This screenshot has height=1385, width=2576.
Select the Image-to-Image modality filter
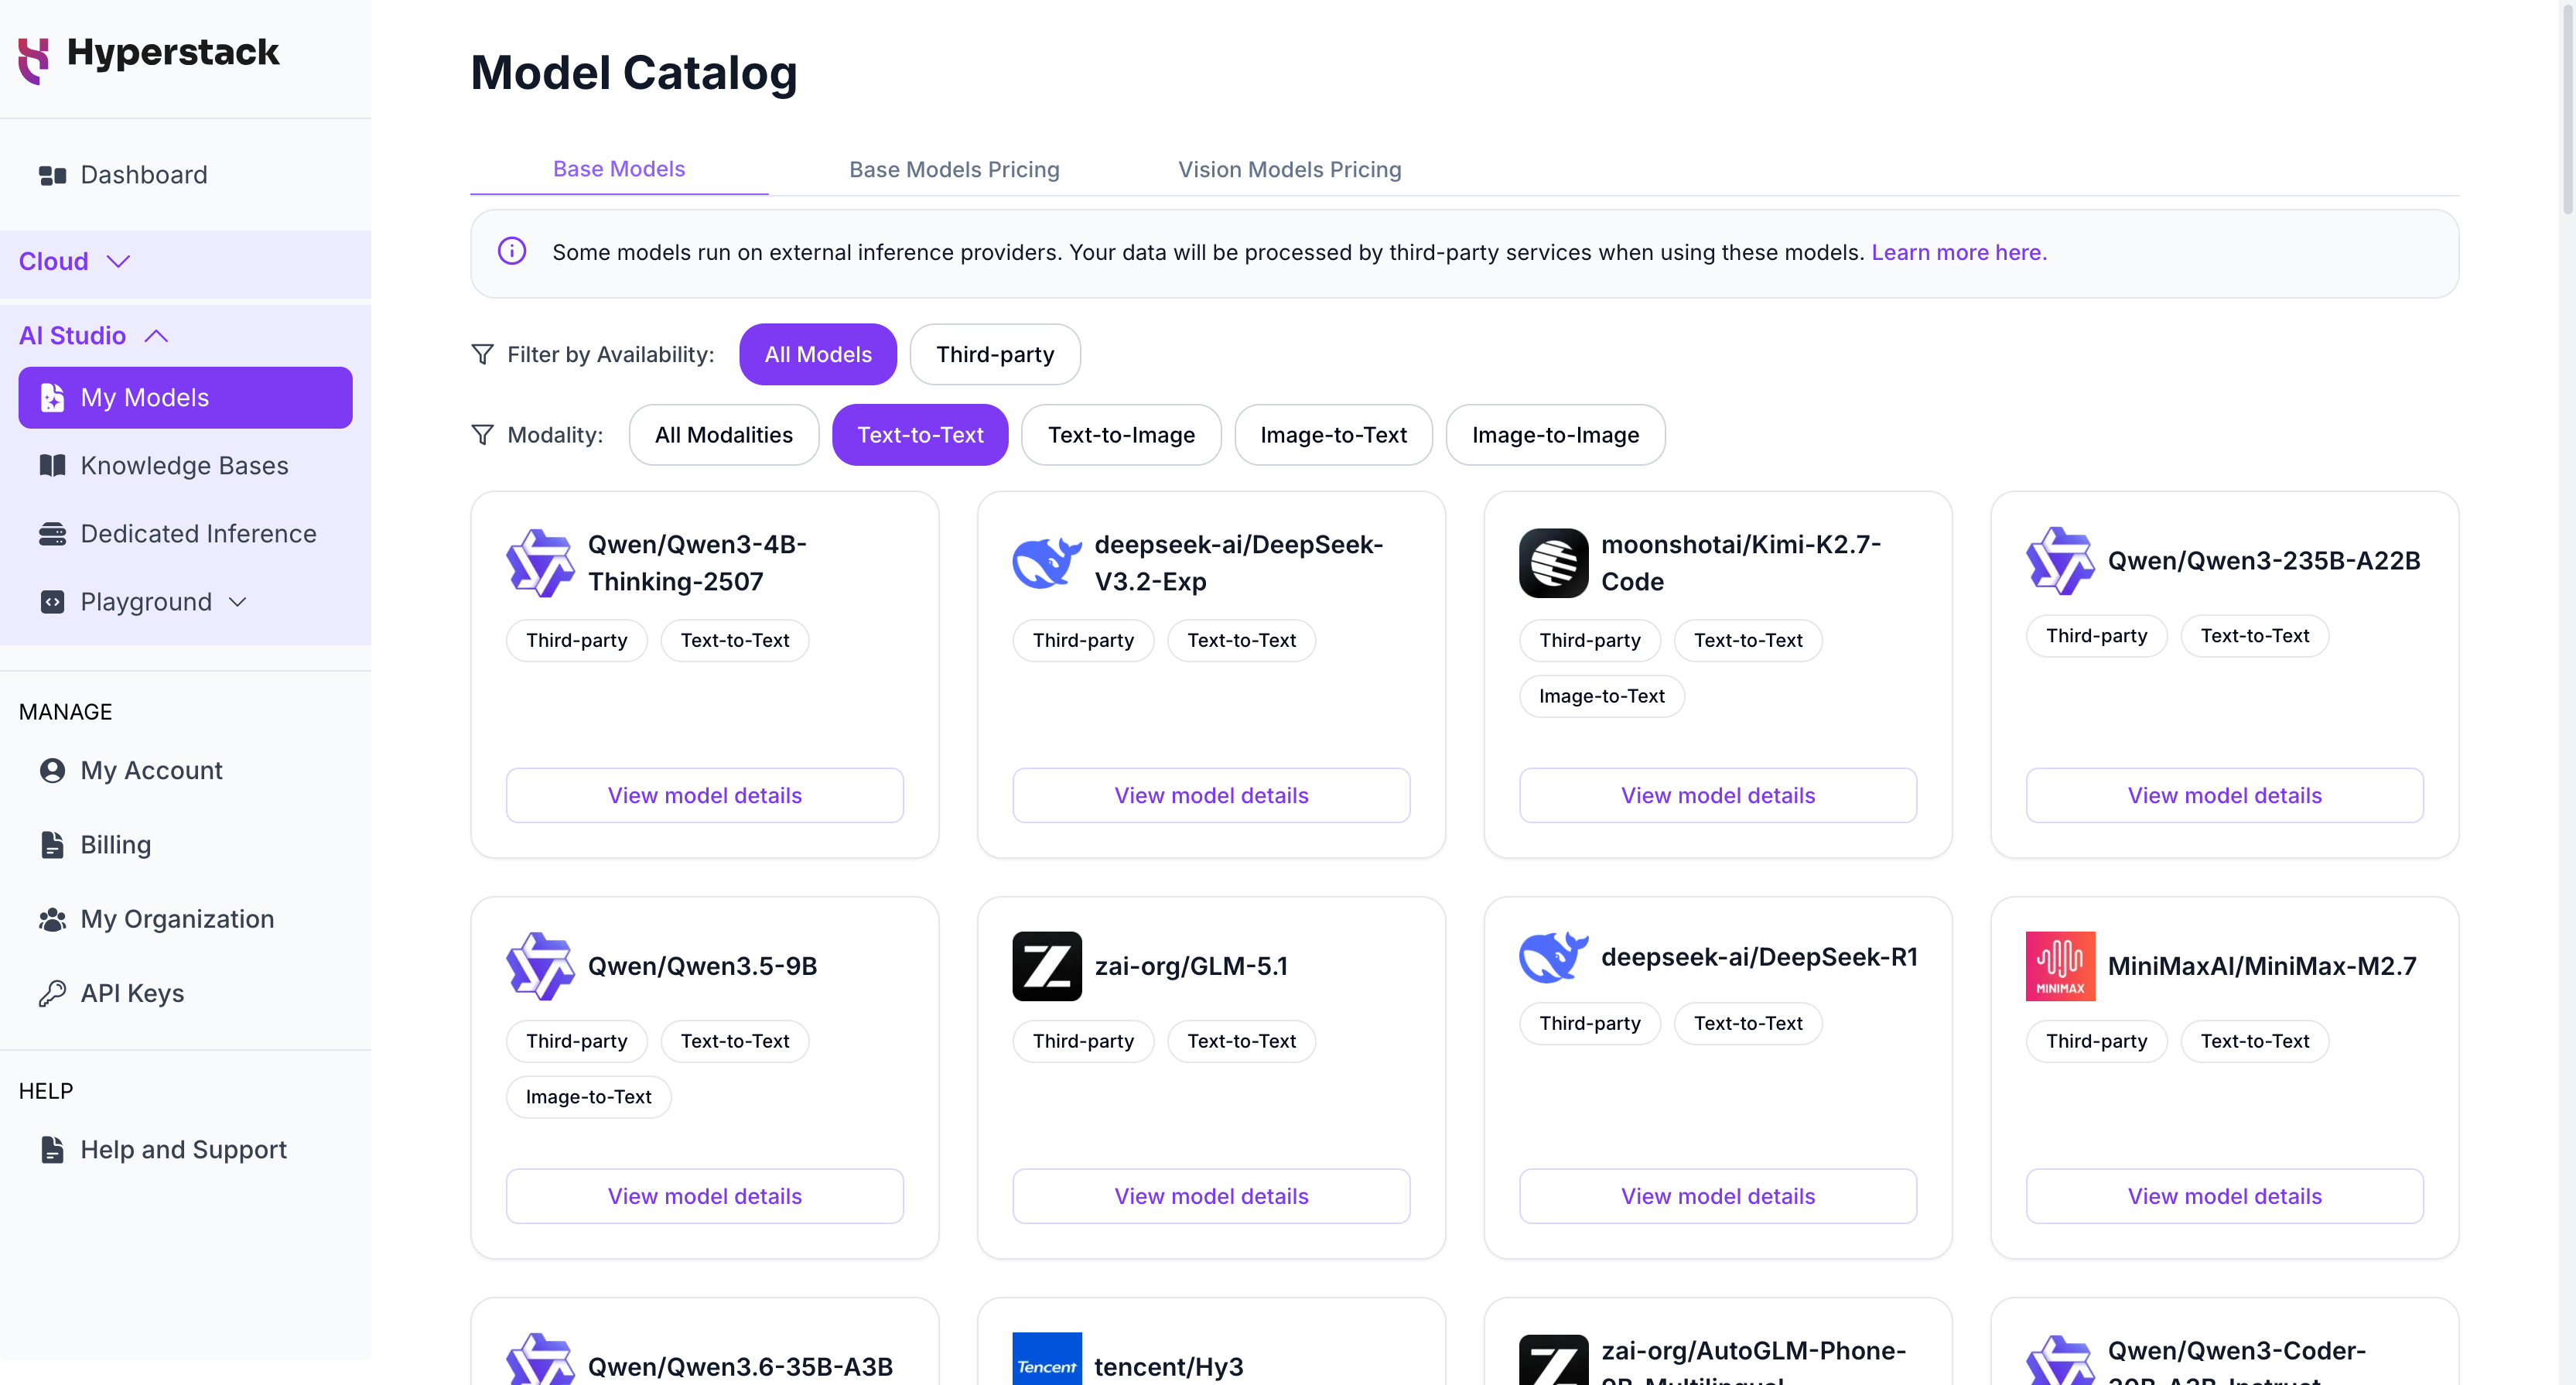[1555, 435]
